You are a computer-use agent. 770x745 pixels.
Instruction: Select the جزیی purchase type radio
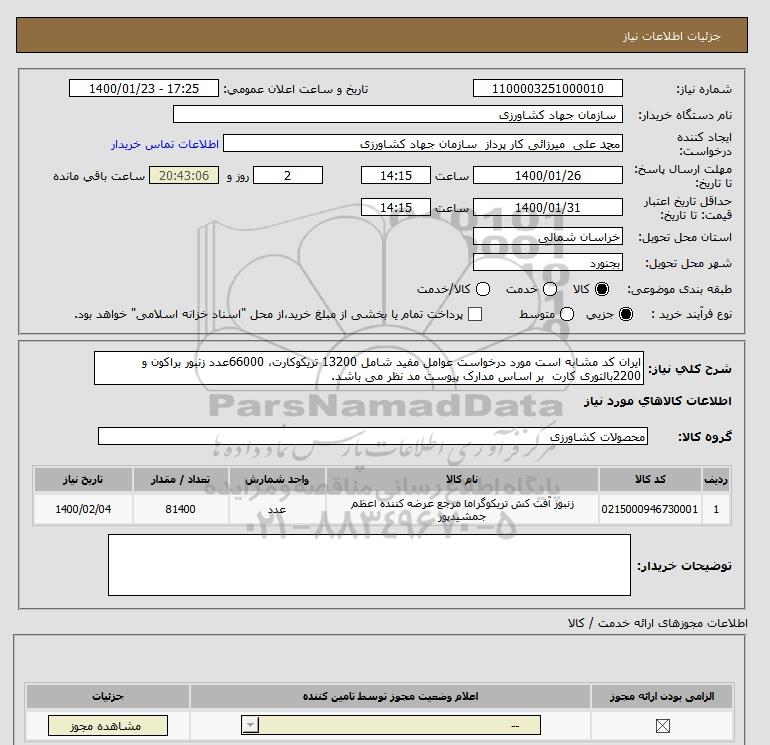pyautogui.click(x=626, y=314)
